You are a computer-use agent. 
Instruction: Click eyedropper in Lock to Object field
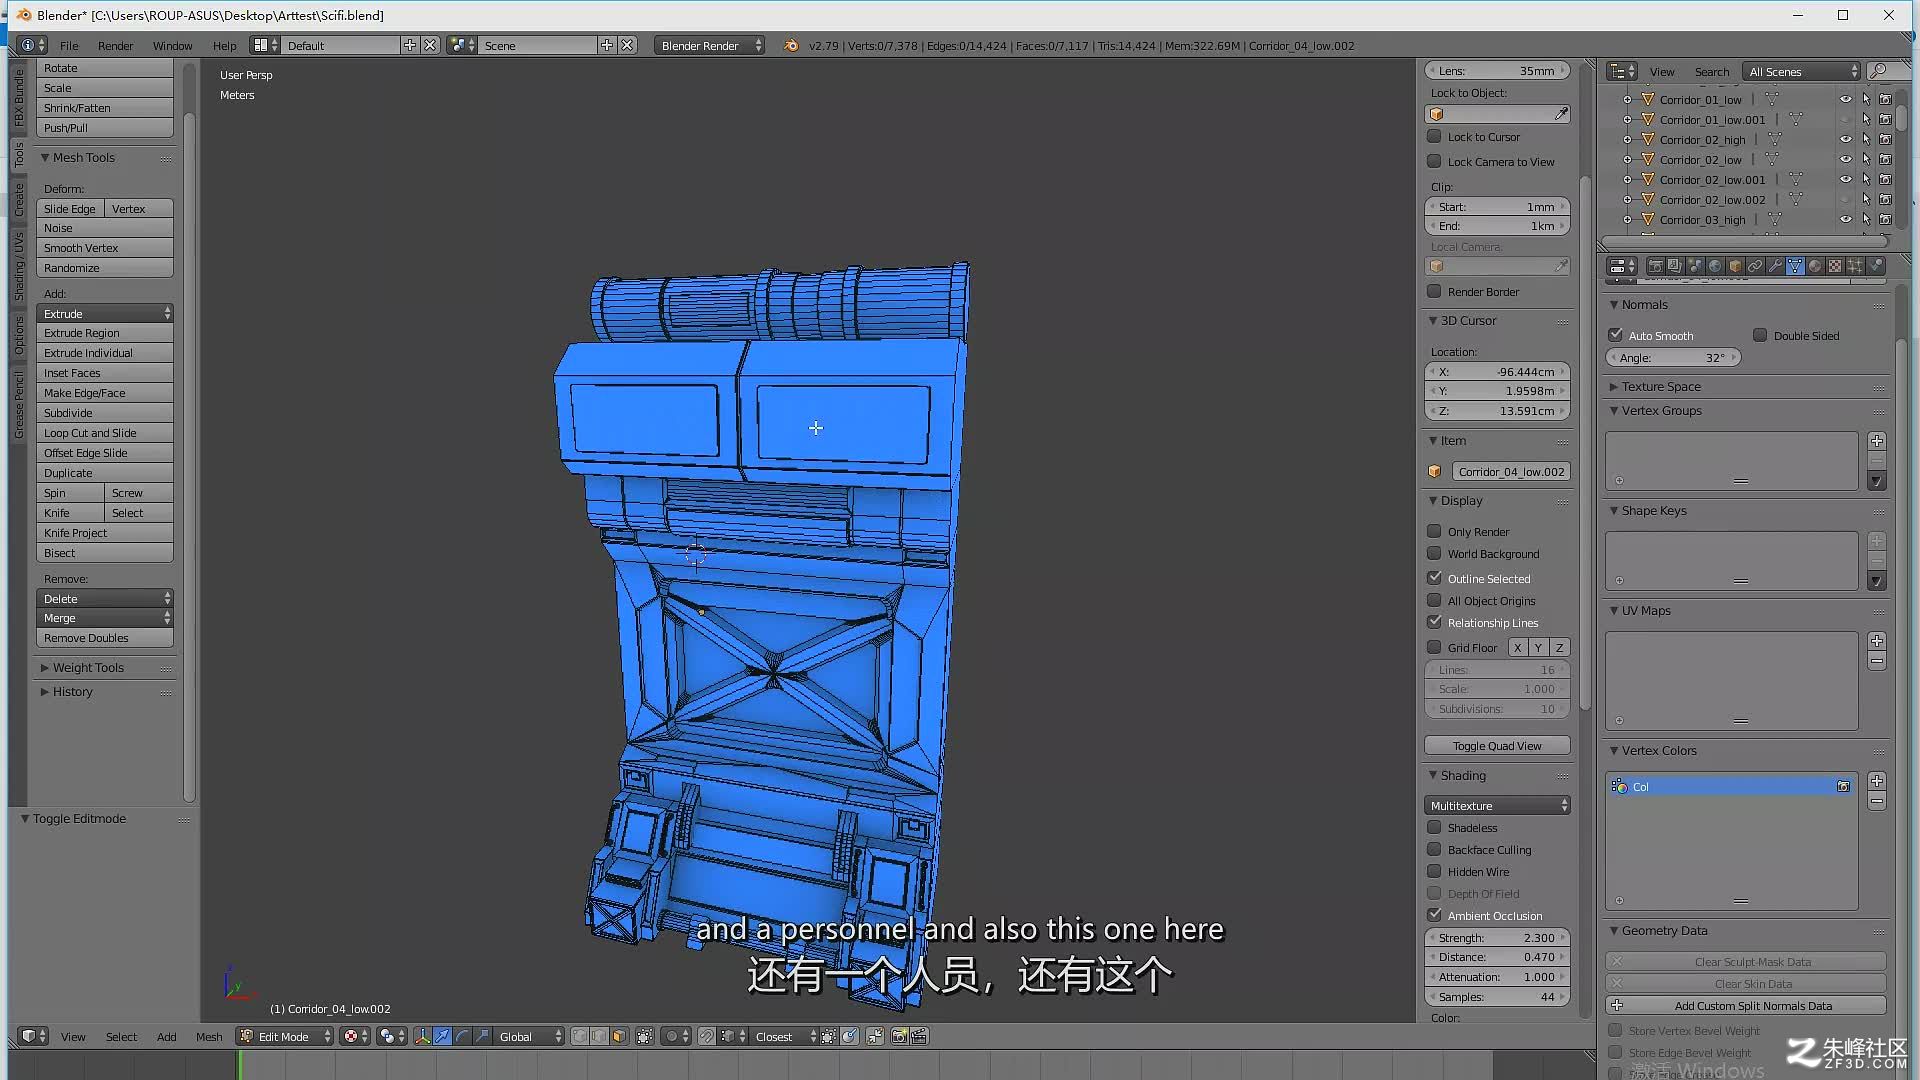1560,114
